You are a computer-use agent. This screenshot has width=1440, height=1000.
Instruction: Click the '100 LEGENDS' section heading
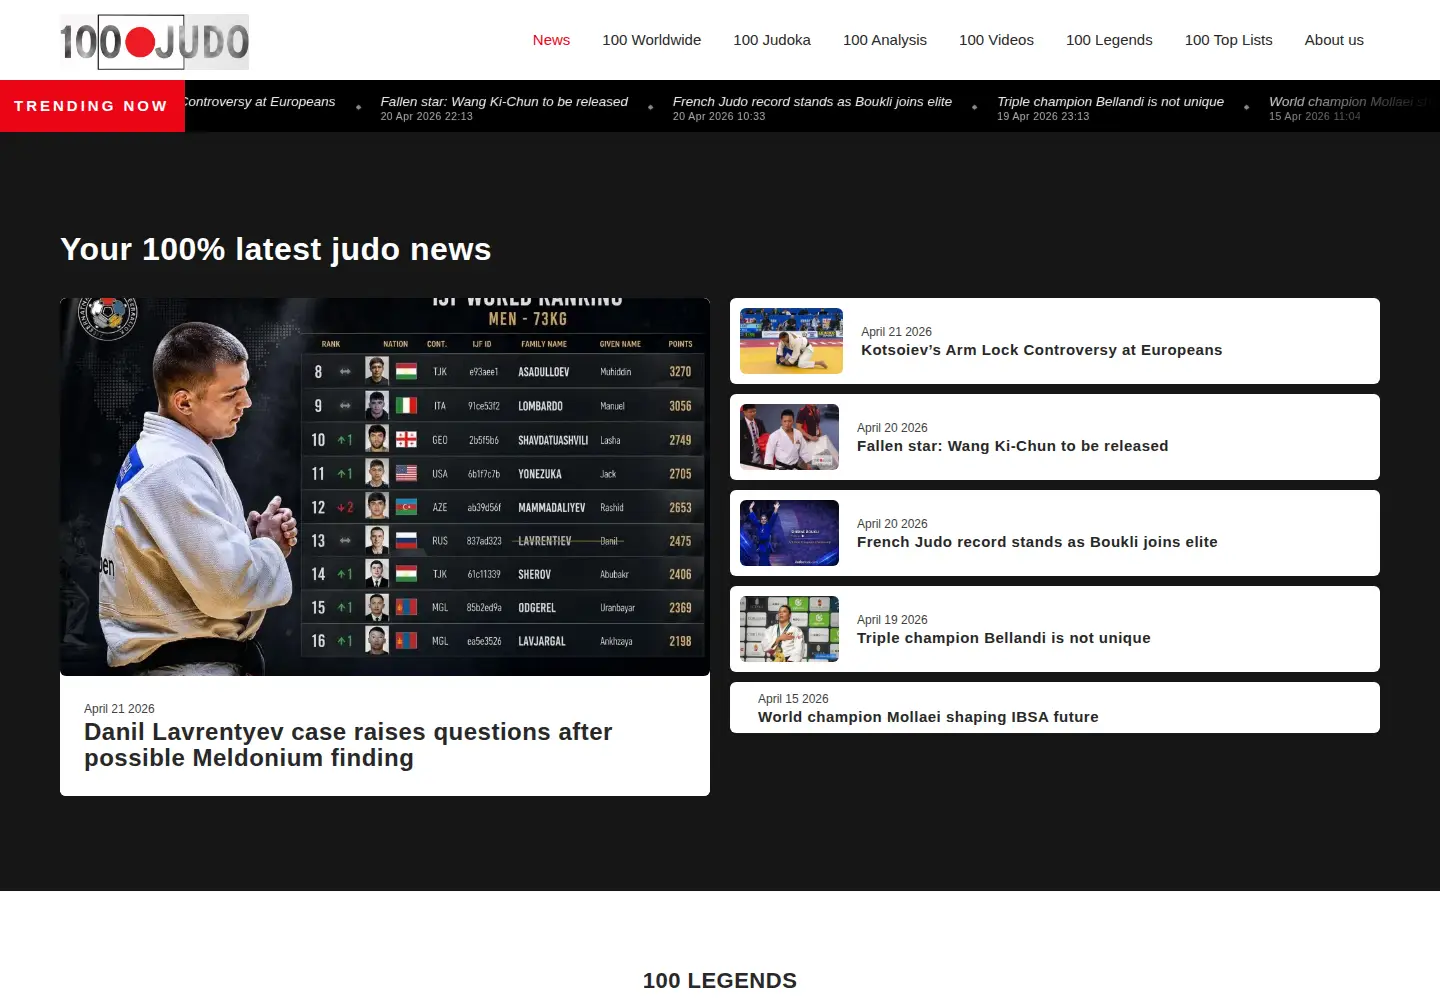click(x=720, y=980)
